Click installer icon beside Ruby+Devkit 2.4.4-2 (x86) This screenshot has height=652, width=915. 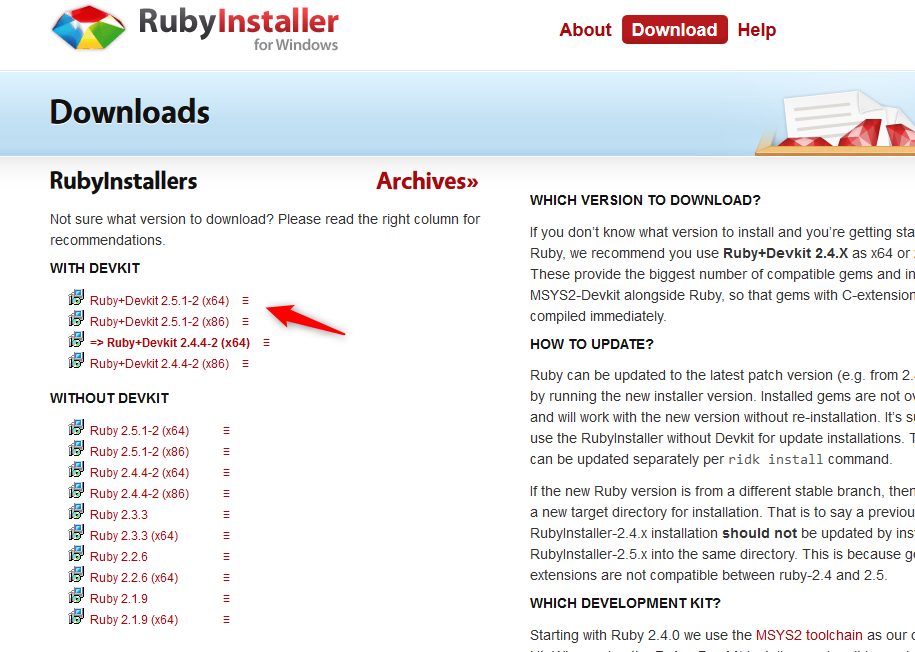pyautogui.click(x=76, y=361)
